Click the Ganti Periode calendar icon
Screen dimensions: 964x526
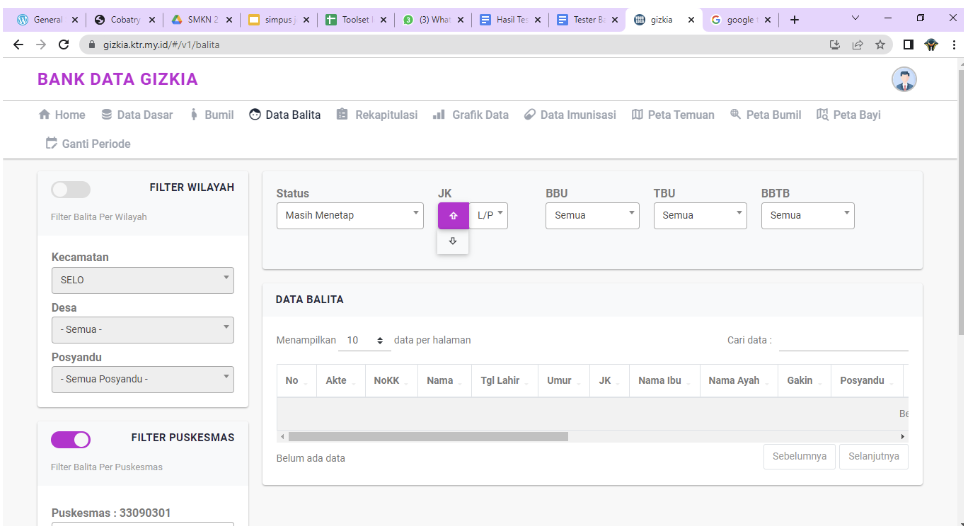point(52,143)
